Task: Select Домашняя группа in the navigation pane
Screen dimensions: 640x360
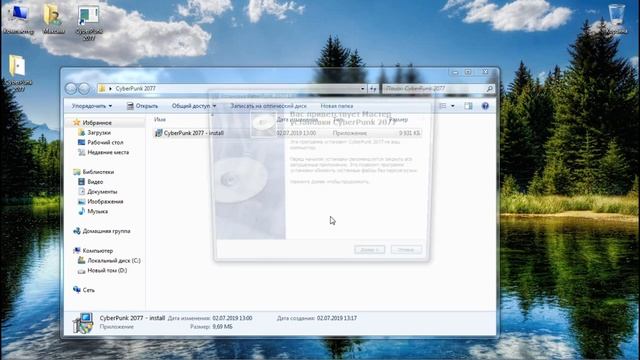Action: (x=106, y=231)
